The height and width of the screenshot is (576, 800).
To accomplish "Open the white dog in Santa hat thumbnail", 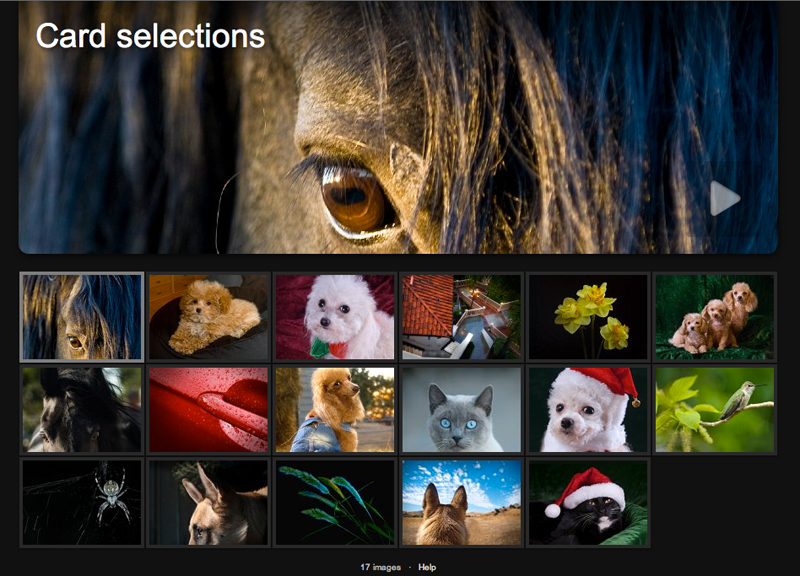I will coord(588,410).
